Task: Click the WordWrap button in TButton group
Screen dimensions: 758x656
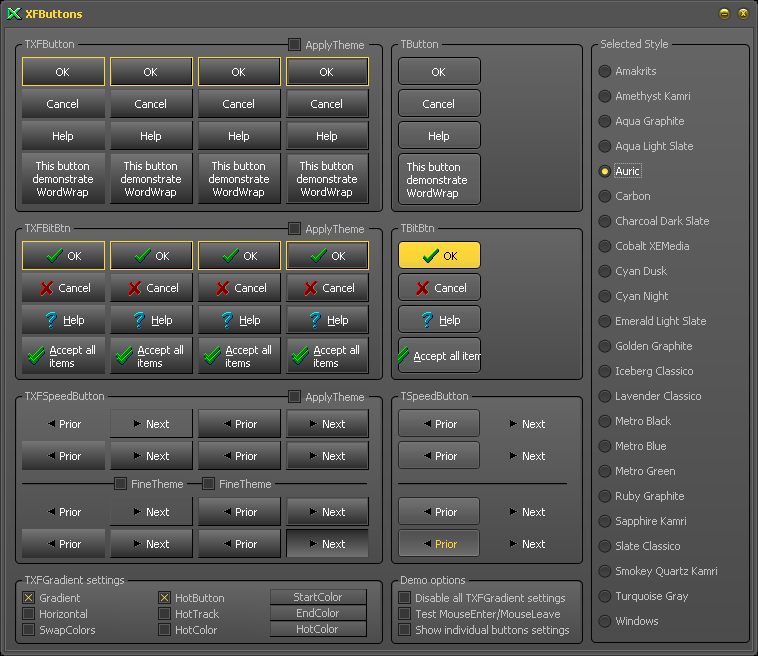Action: tap(439, 180)
